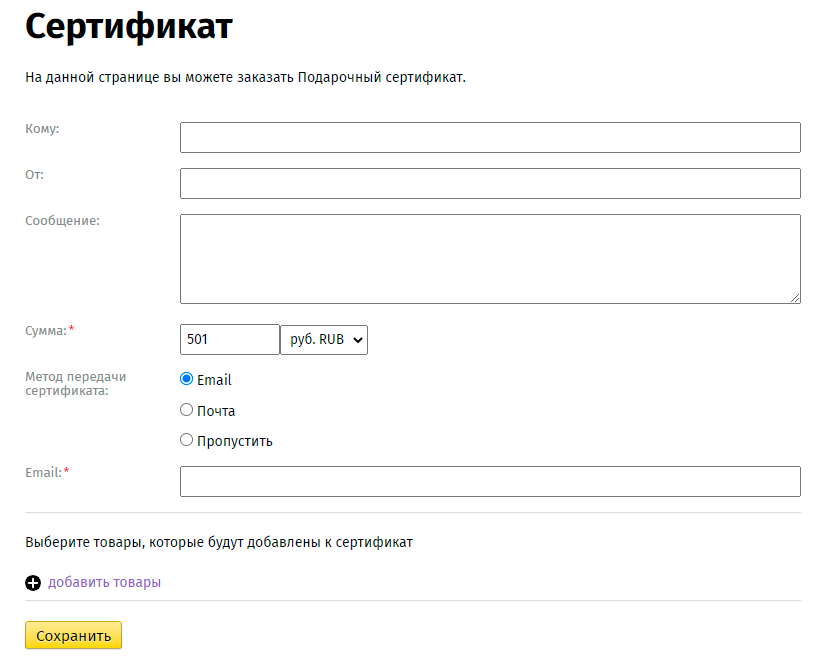Click inside the Сообщение text area
This screenshot has width=816, height=663.
(490, 259)
